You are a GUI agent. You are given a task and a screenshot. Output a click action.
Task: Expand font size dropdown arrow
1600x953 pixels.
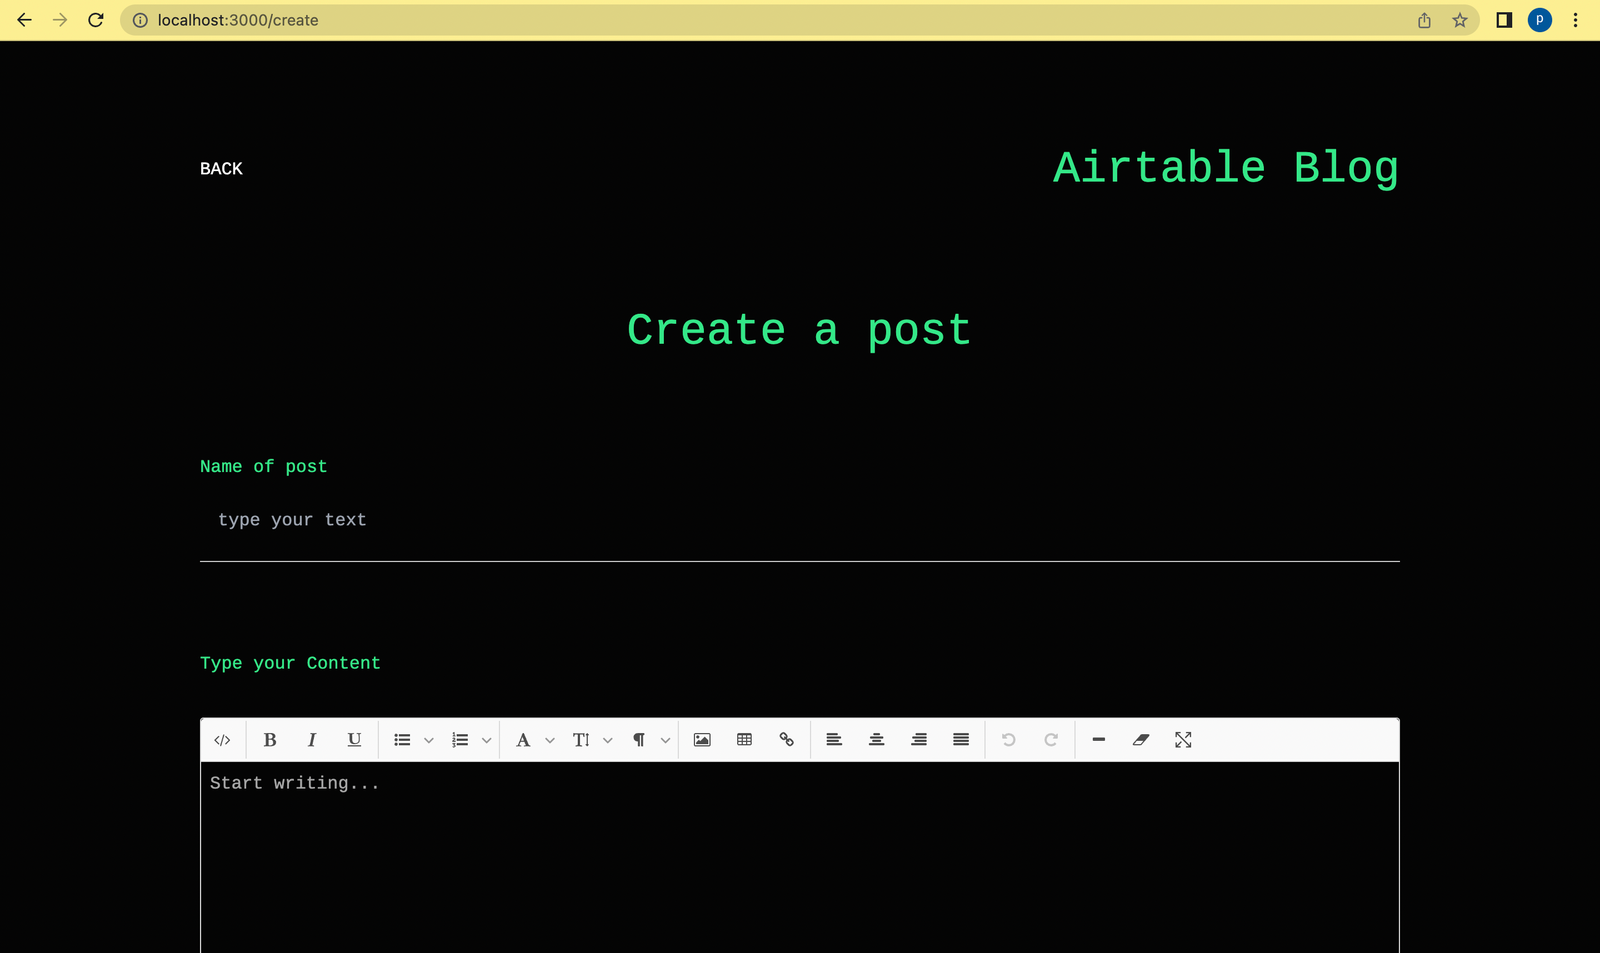(608, 740)
